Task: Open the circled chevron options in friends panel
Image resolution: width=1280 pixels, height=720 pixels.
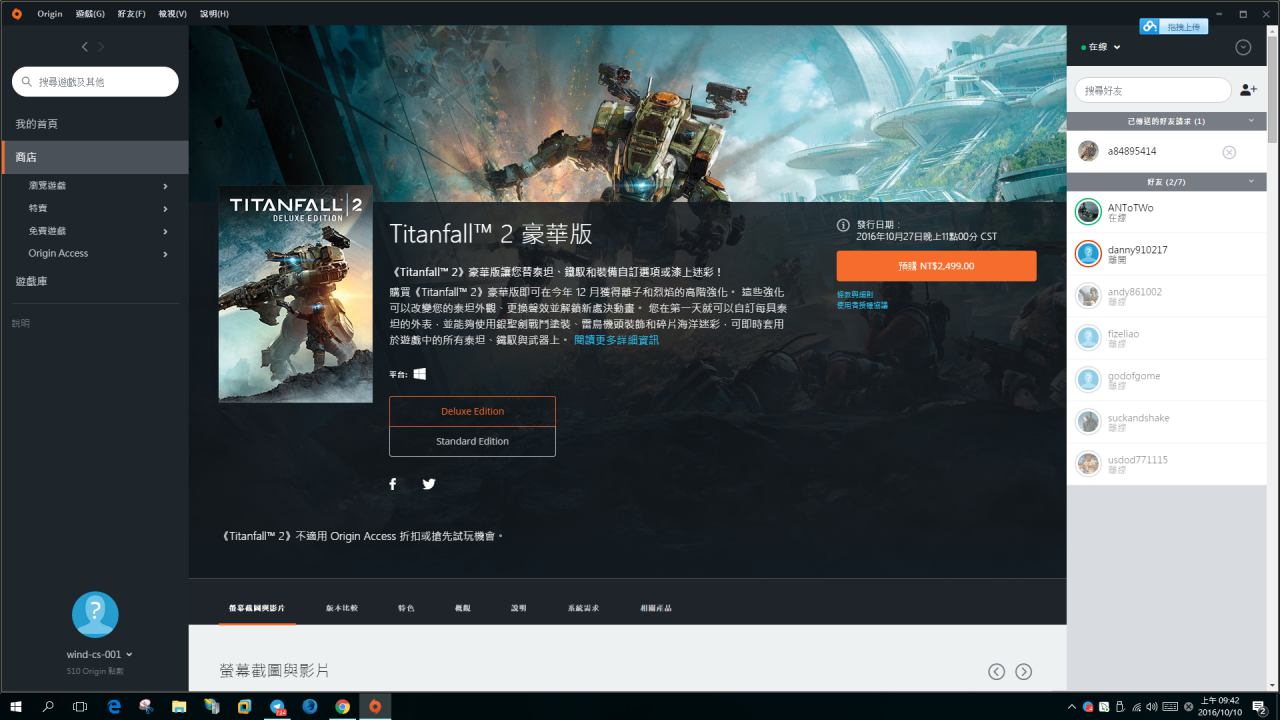Action: 1243,47
